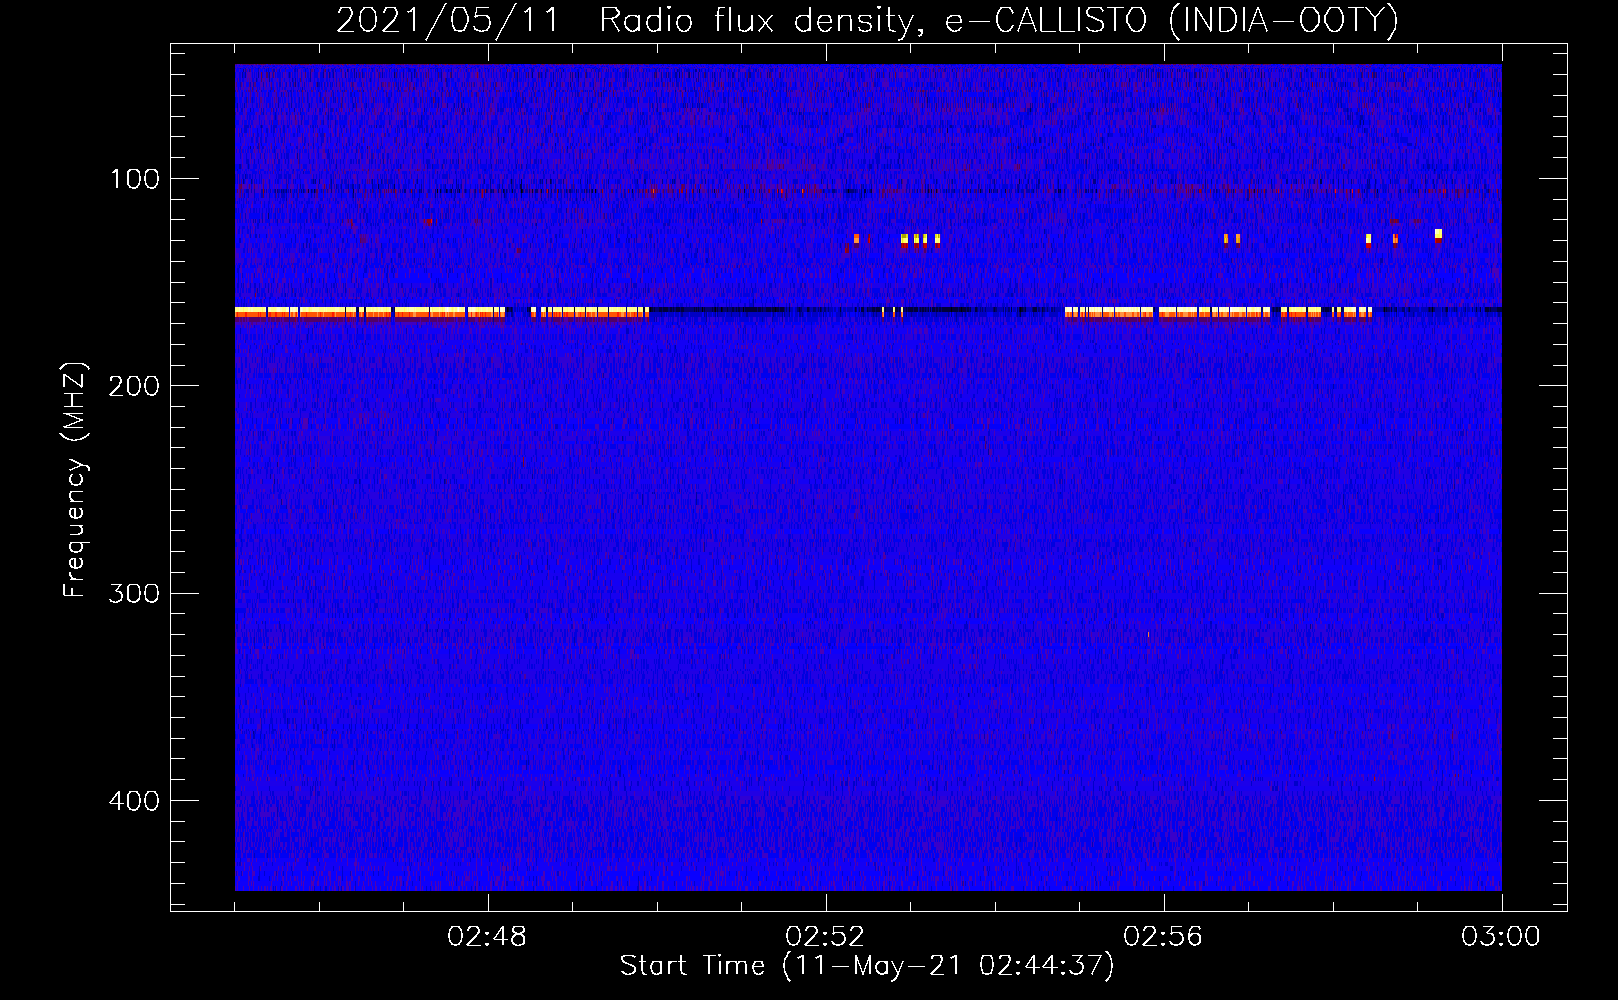Click the '03:00' time tick label
Screen dimensions: 1618x1000
point(1501,937)
